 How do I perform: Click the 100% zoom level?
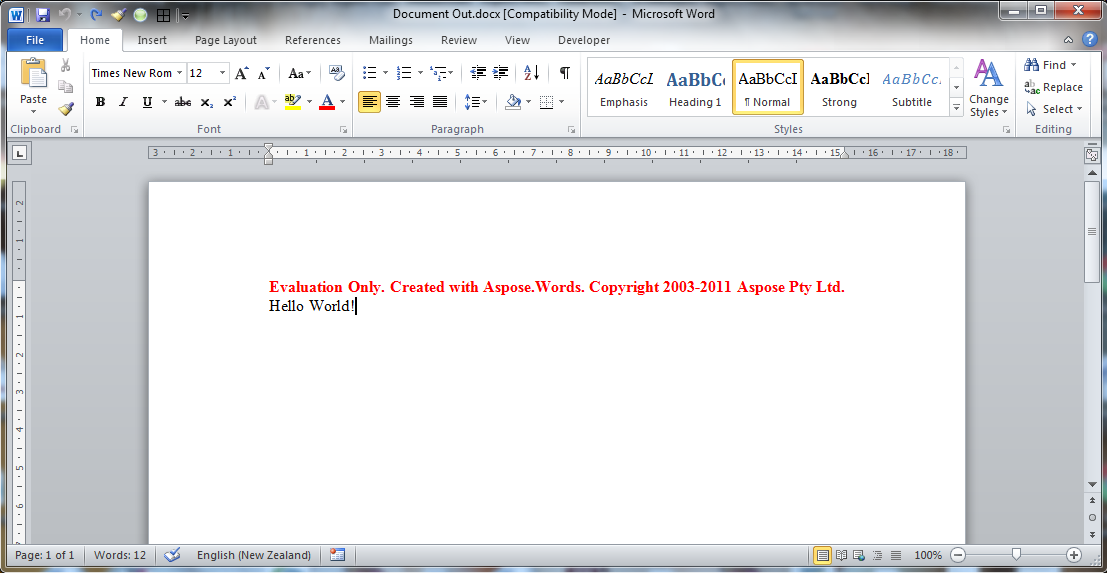(928, 555)
